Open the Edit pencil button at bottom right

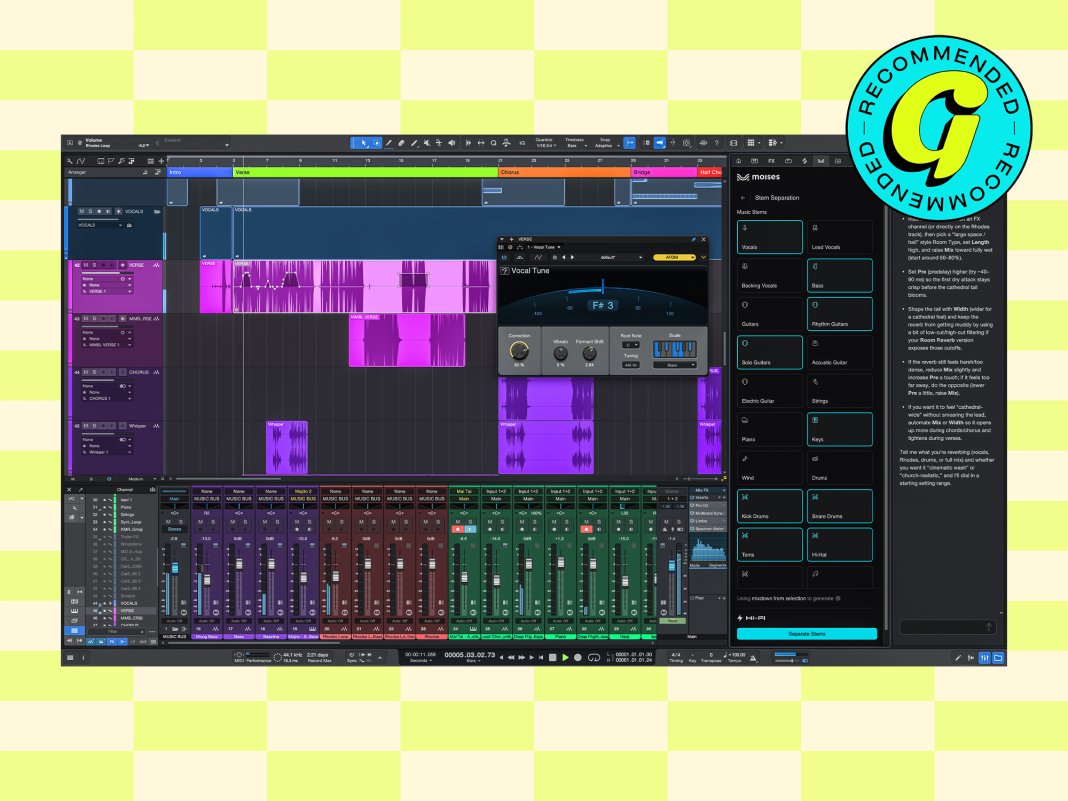coord(958,657)
